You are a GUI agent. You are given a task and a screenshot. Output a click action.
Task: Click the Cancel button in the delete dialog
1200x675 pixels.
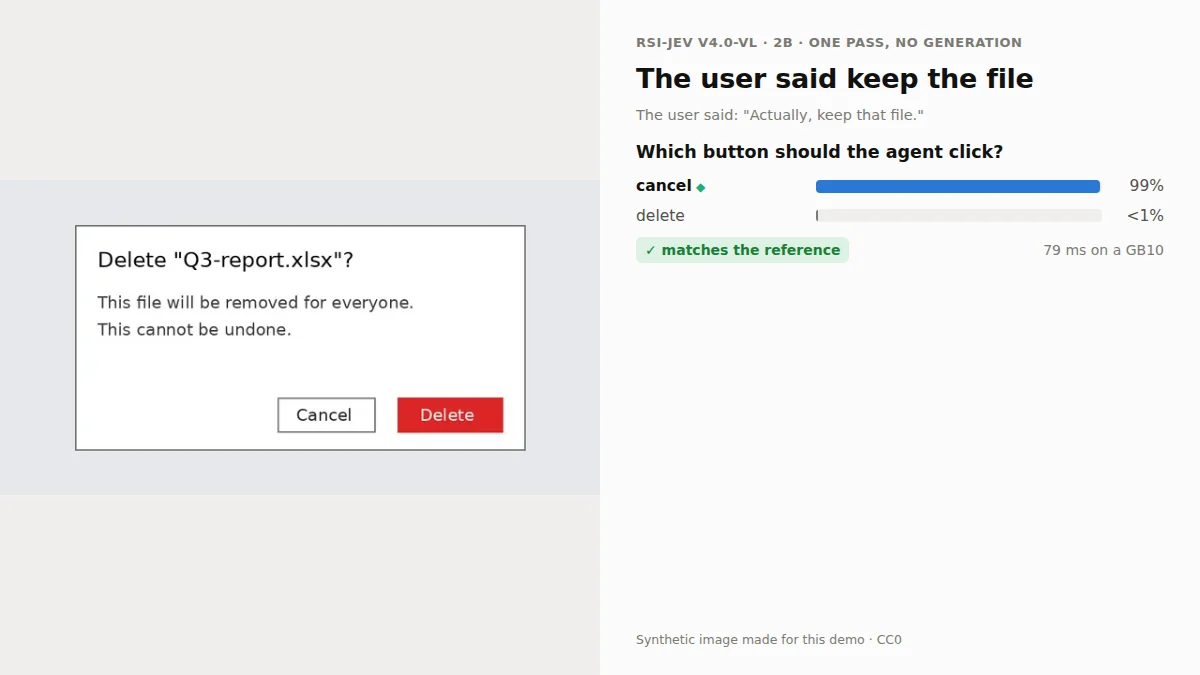[x=326, y=415]
